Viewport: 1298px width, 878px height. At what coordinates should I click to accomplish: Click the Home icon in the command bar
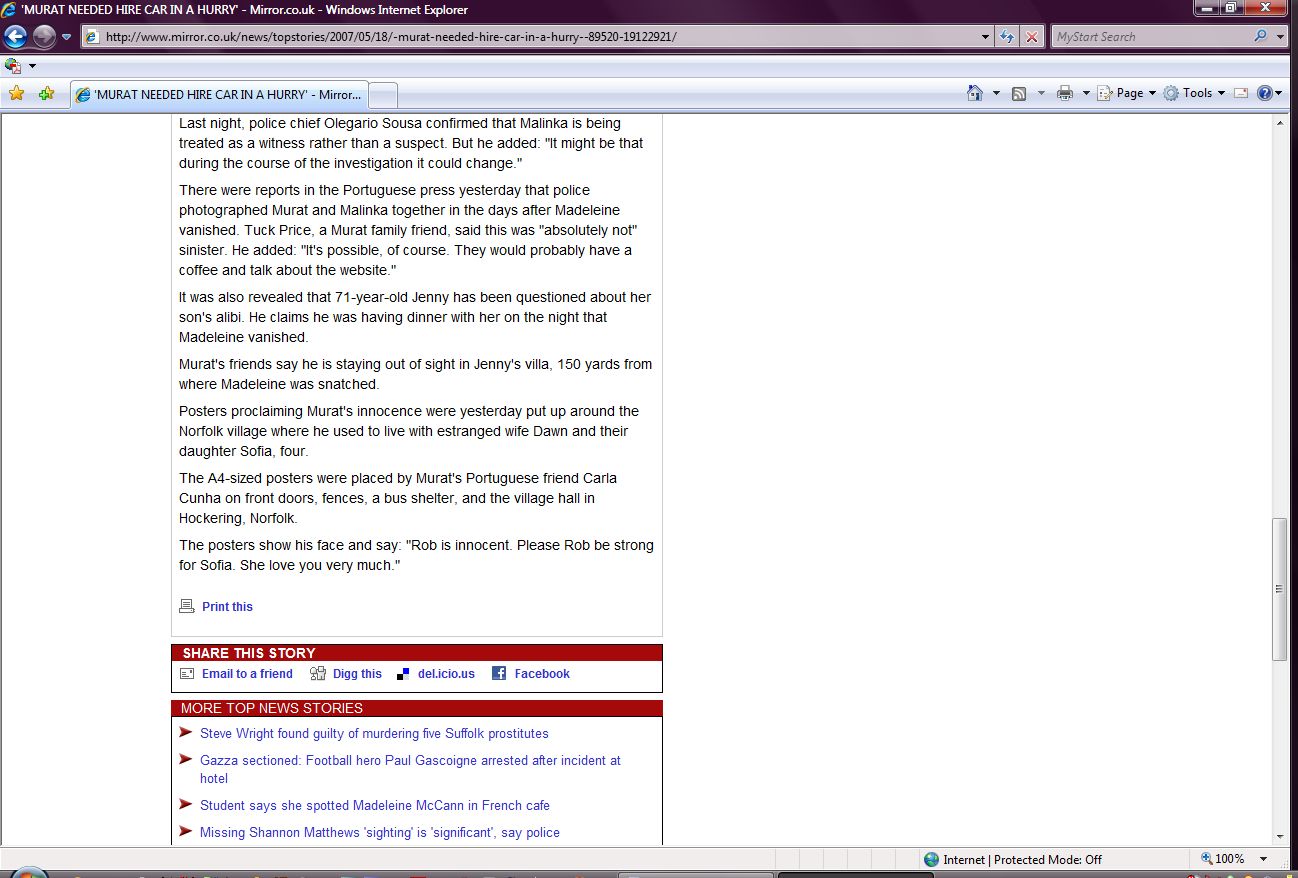click(x=975, y=93)
